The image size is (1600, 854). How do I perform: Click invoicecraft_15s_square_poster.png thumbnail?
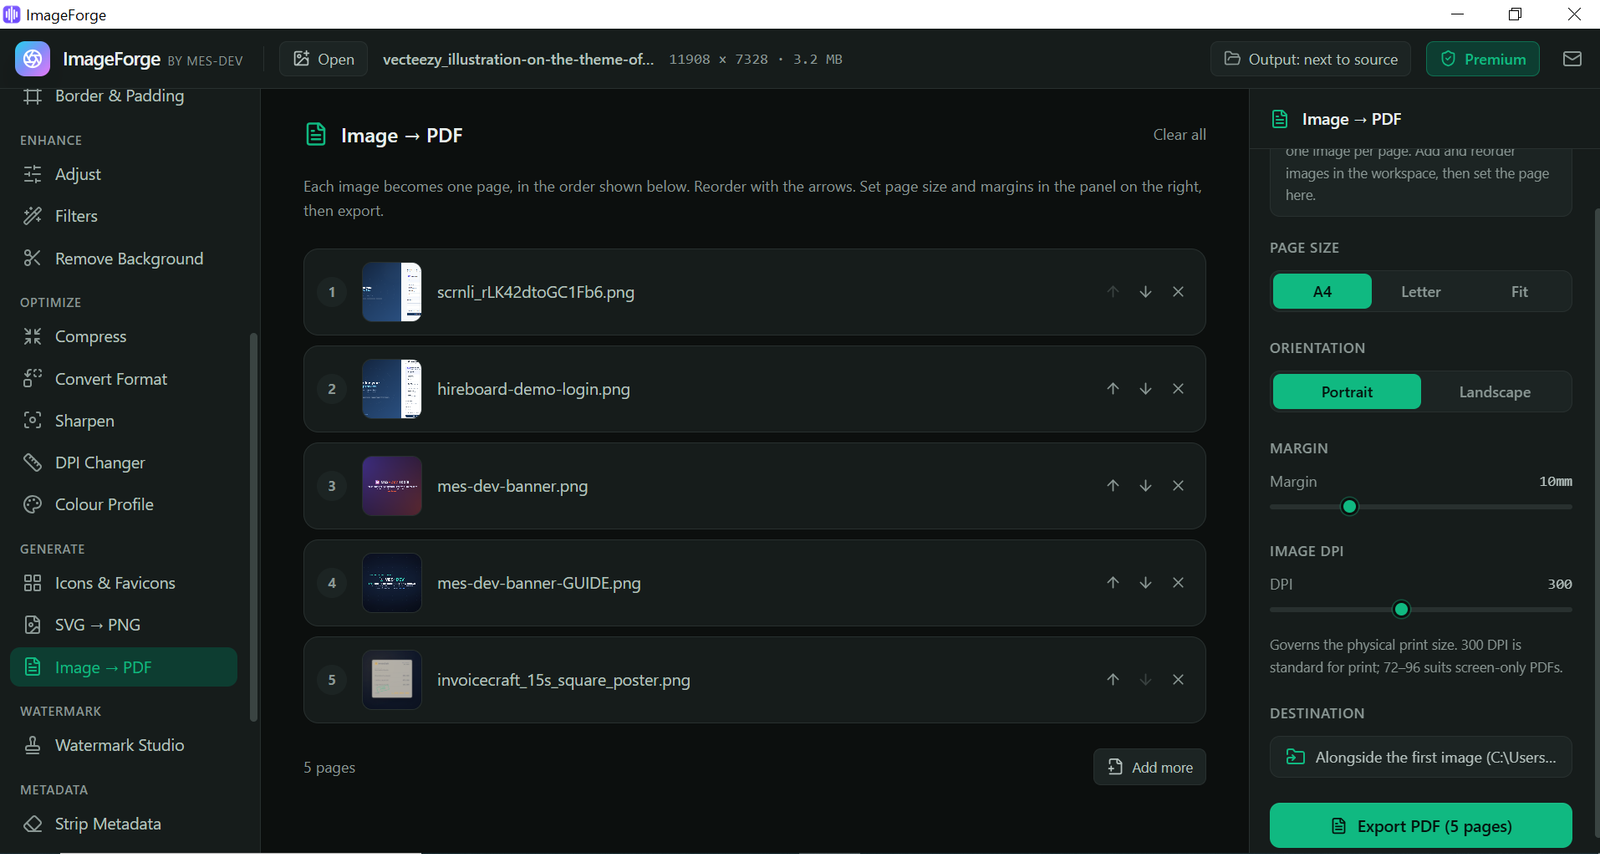392,680
